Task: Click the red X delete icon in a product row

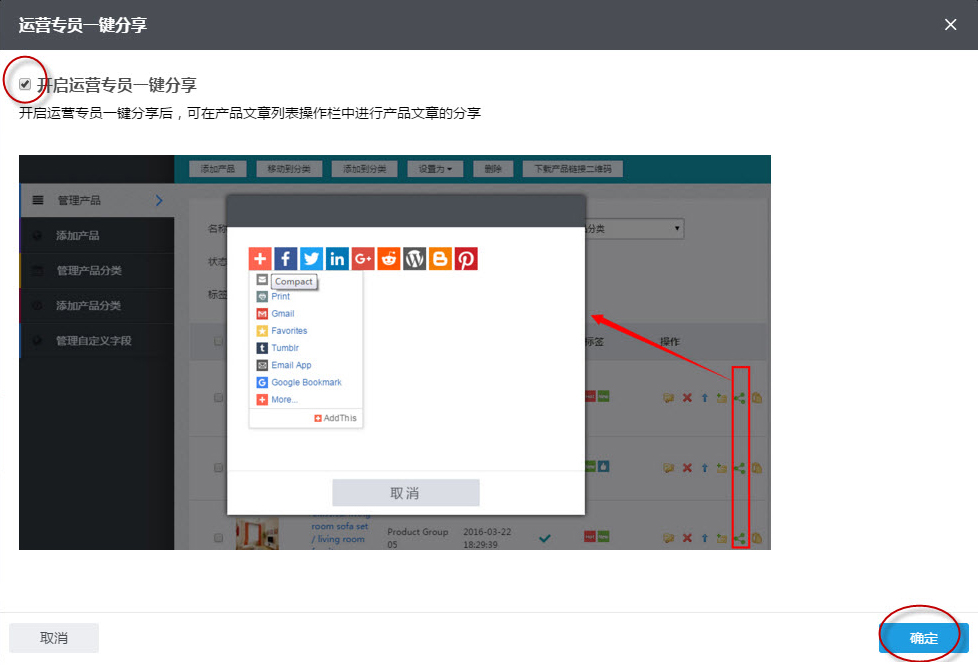Action: (x=689, y=396)
